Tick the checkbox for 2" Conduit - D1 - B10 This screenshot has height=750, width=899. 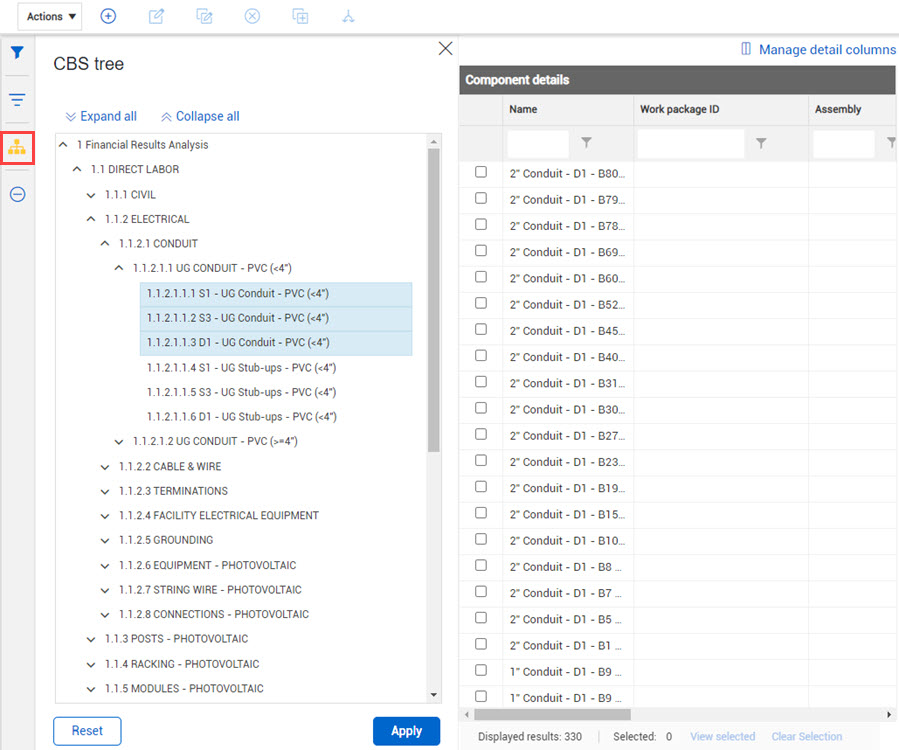point(481,539)
